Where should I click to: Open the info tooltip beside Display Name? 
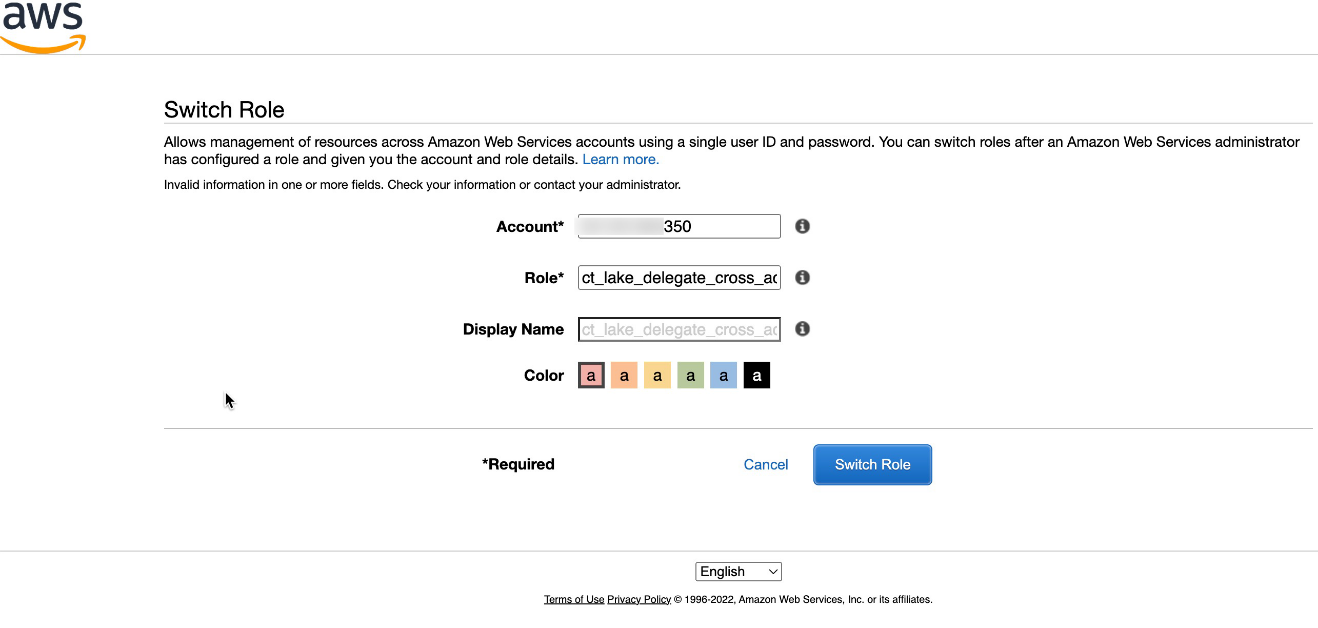802,329
